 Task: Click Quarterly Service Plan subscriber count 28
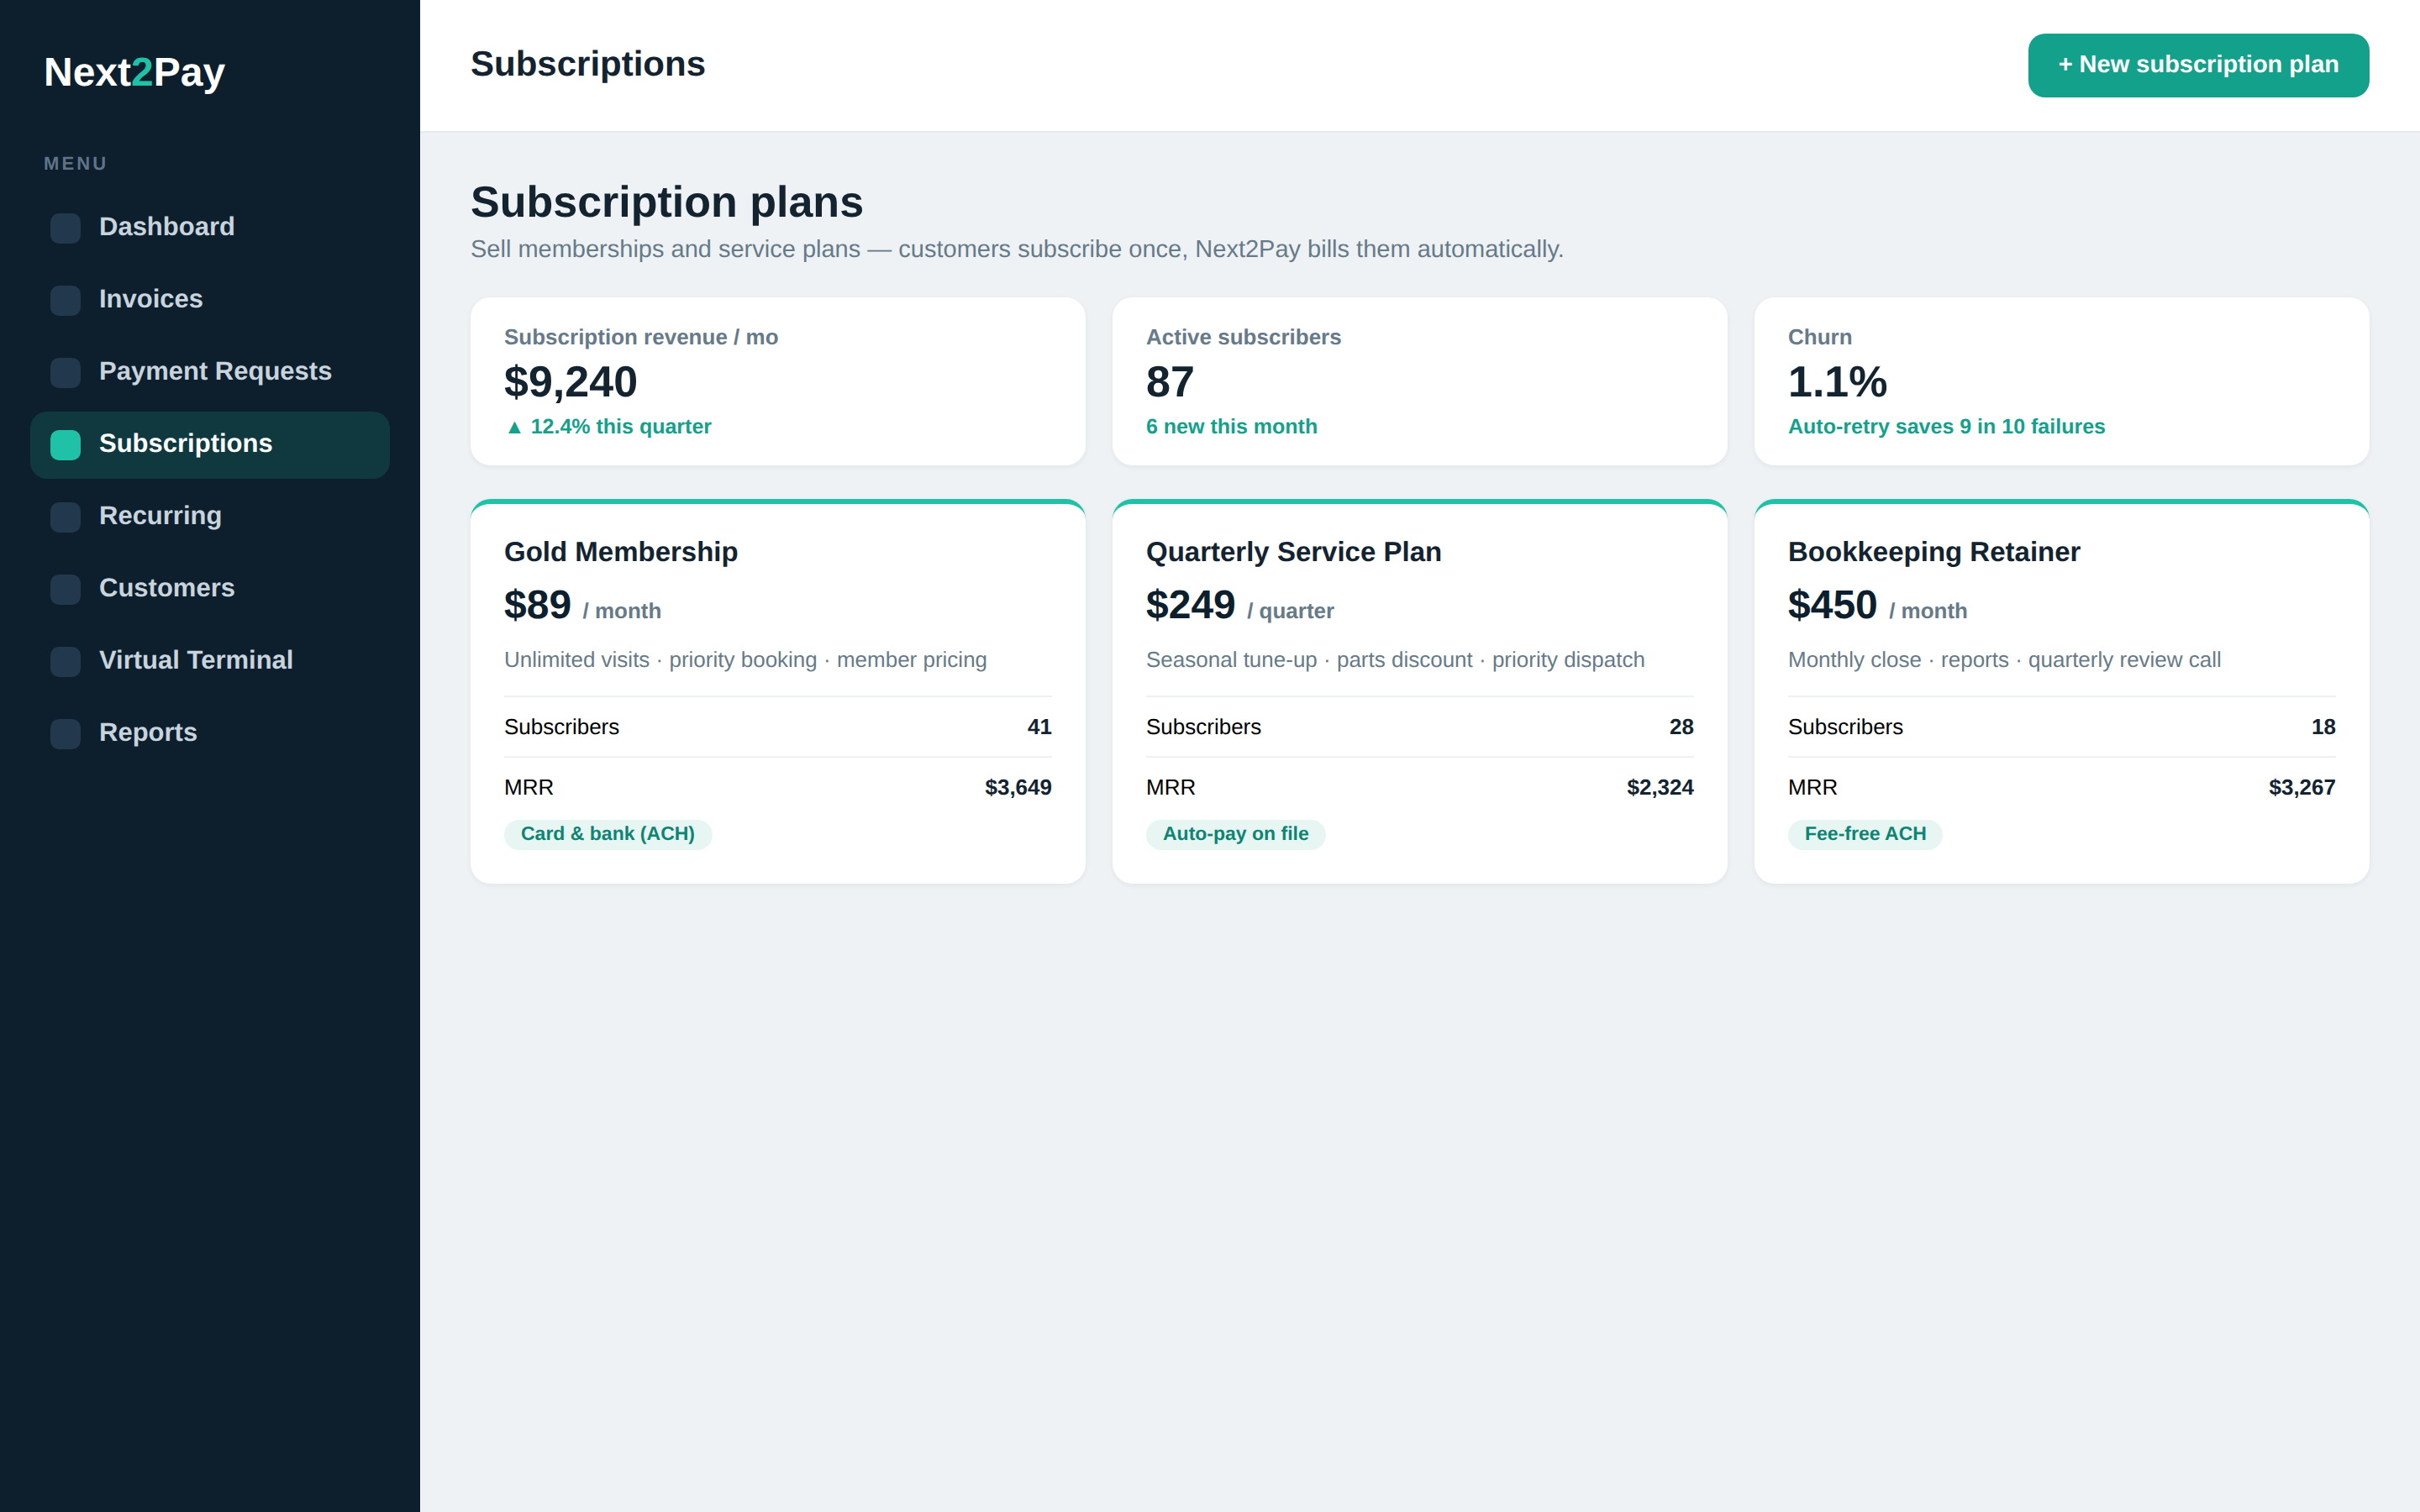click(1681, 727)
